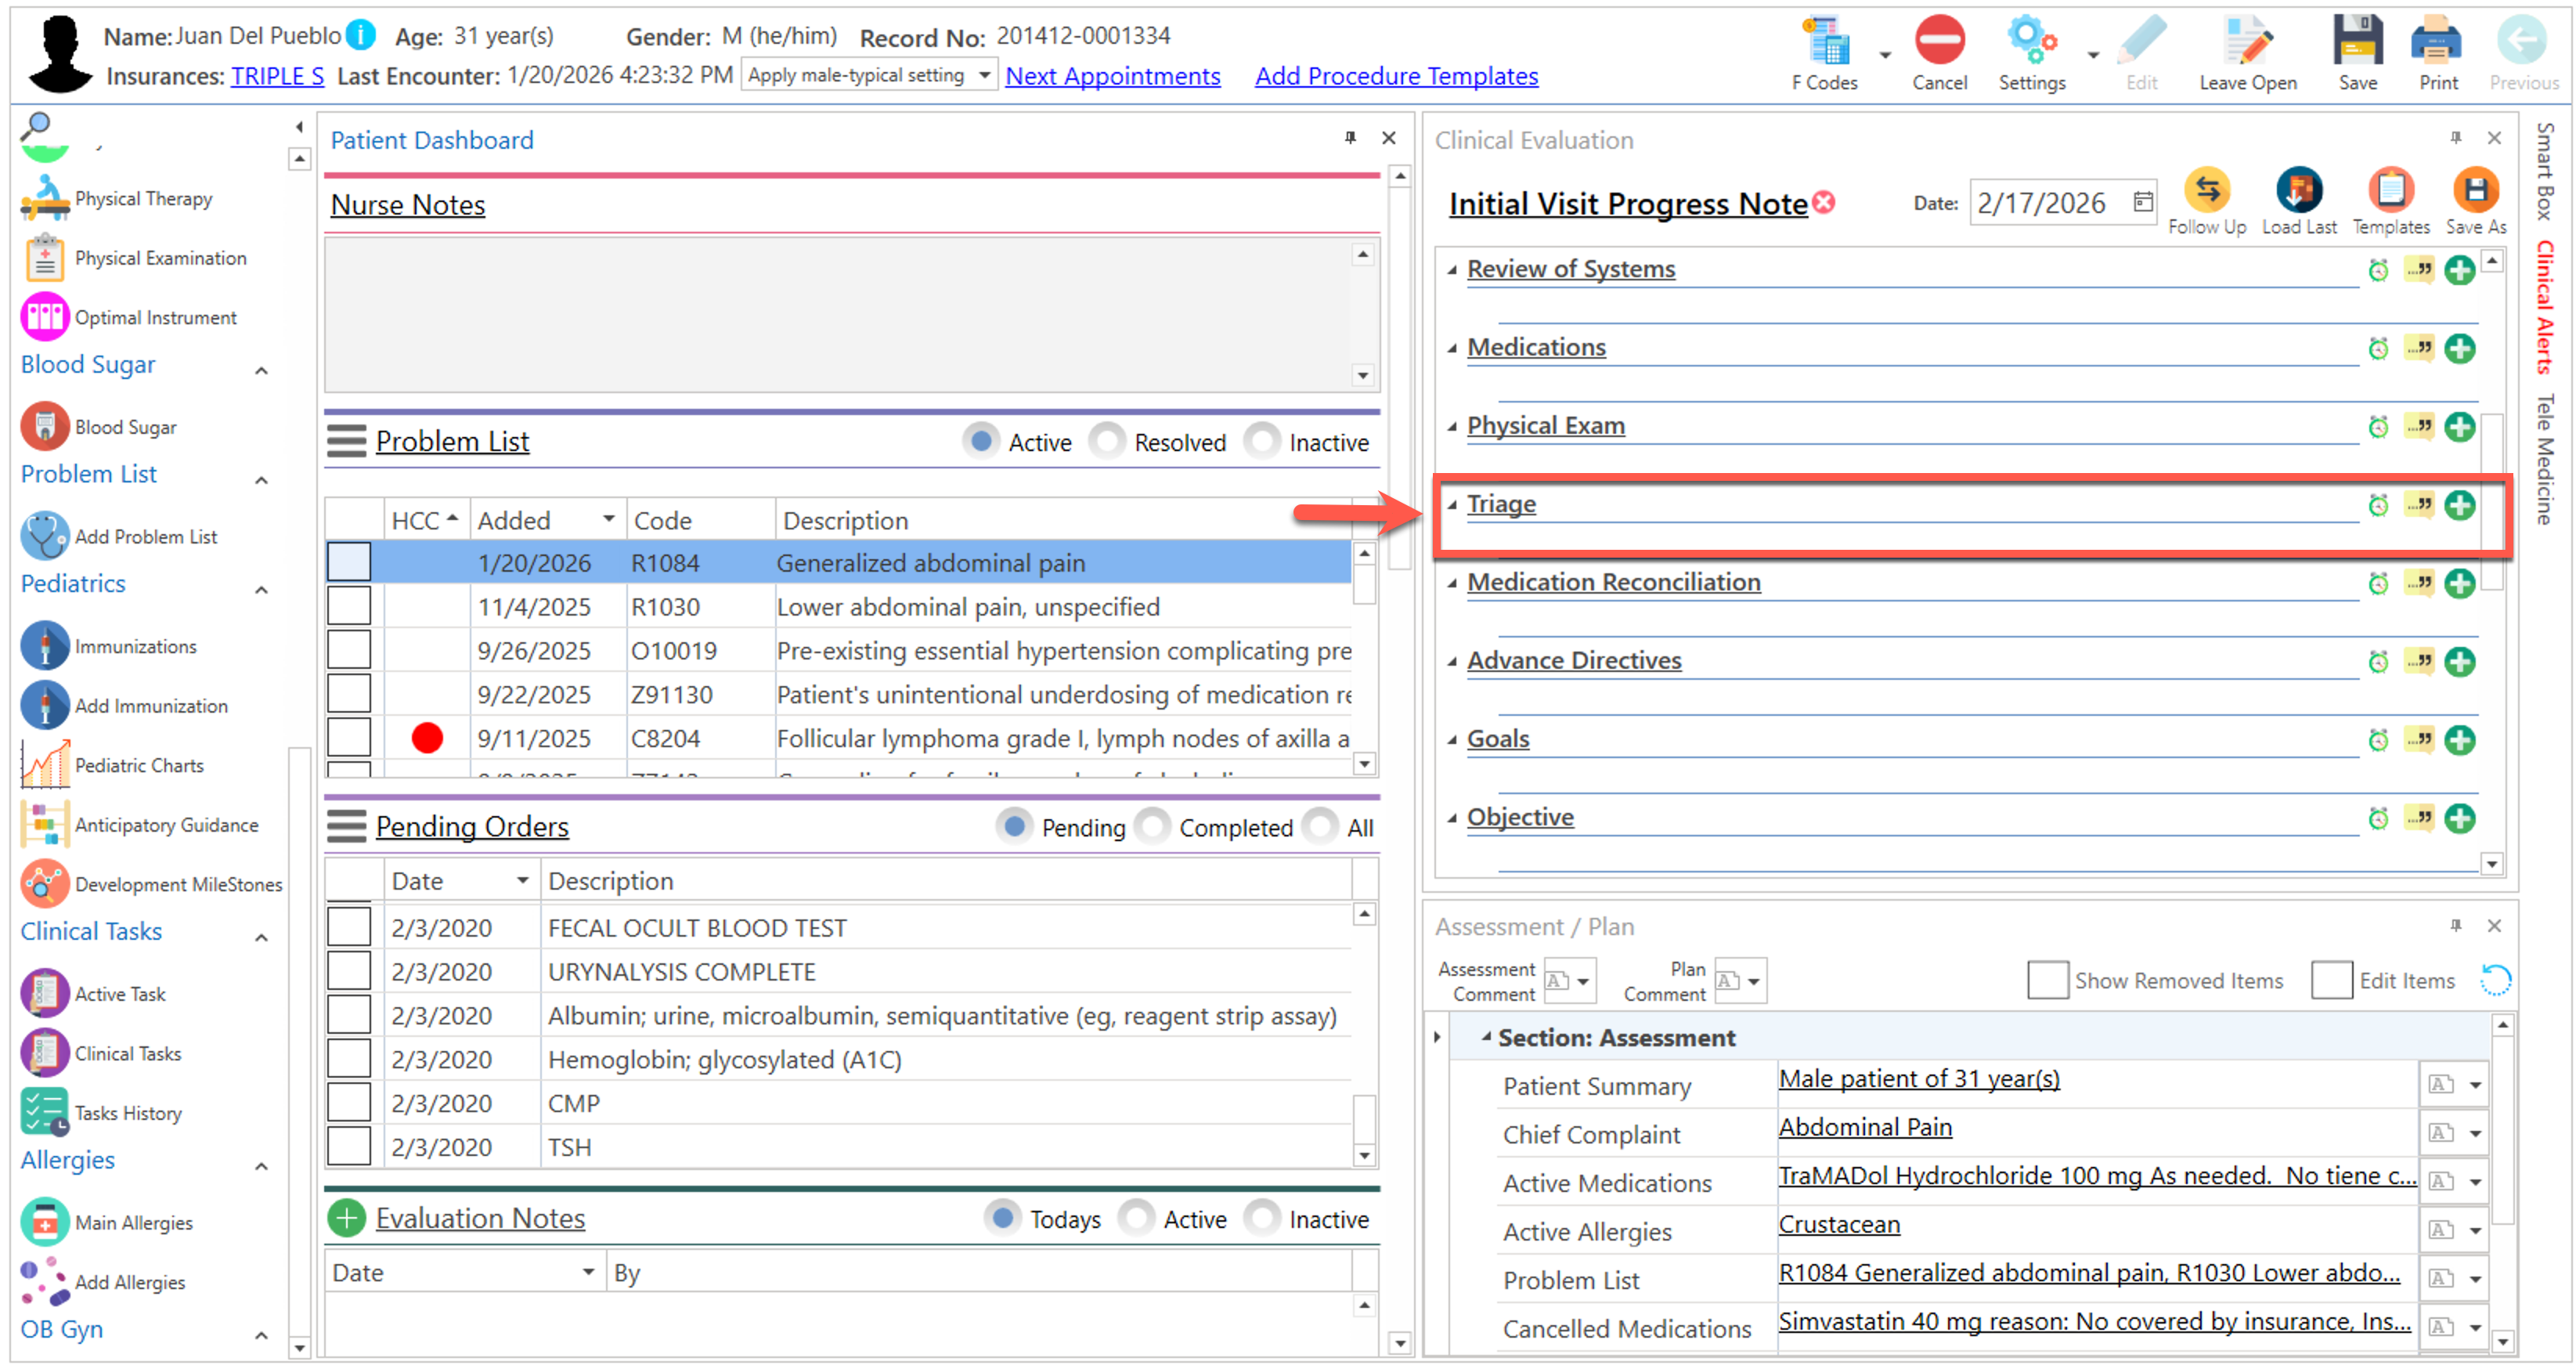Tick checkbox for FECAL OCULT BLOOD TEST

349,927
